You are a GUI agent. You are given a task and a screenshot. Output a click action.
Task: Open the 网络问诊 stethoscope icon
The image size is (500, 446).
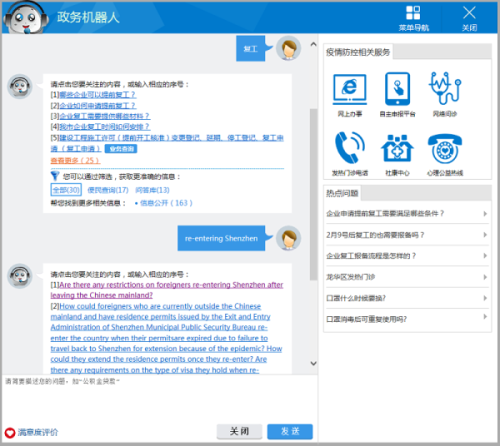tap(445, 88)
